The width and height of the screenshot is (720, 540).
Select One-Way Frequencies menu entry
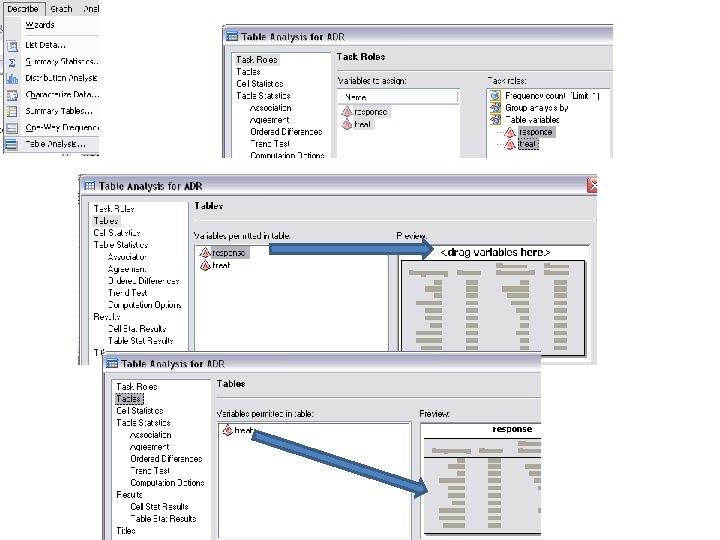62,128
